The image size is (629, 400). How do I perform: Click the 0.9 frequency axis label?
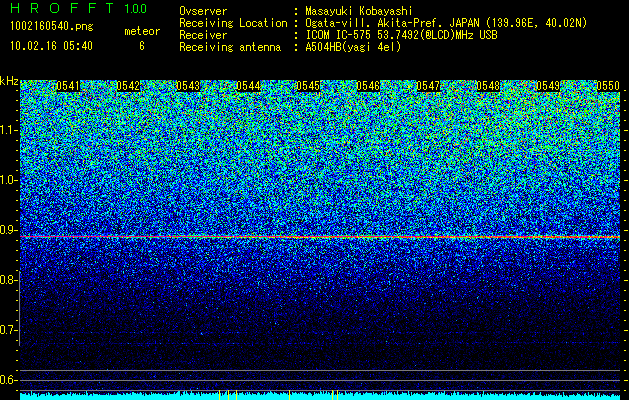[9, 230]
